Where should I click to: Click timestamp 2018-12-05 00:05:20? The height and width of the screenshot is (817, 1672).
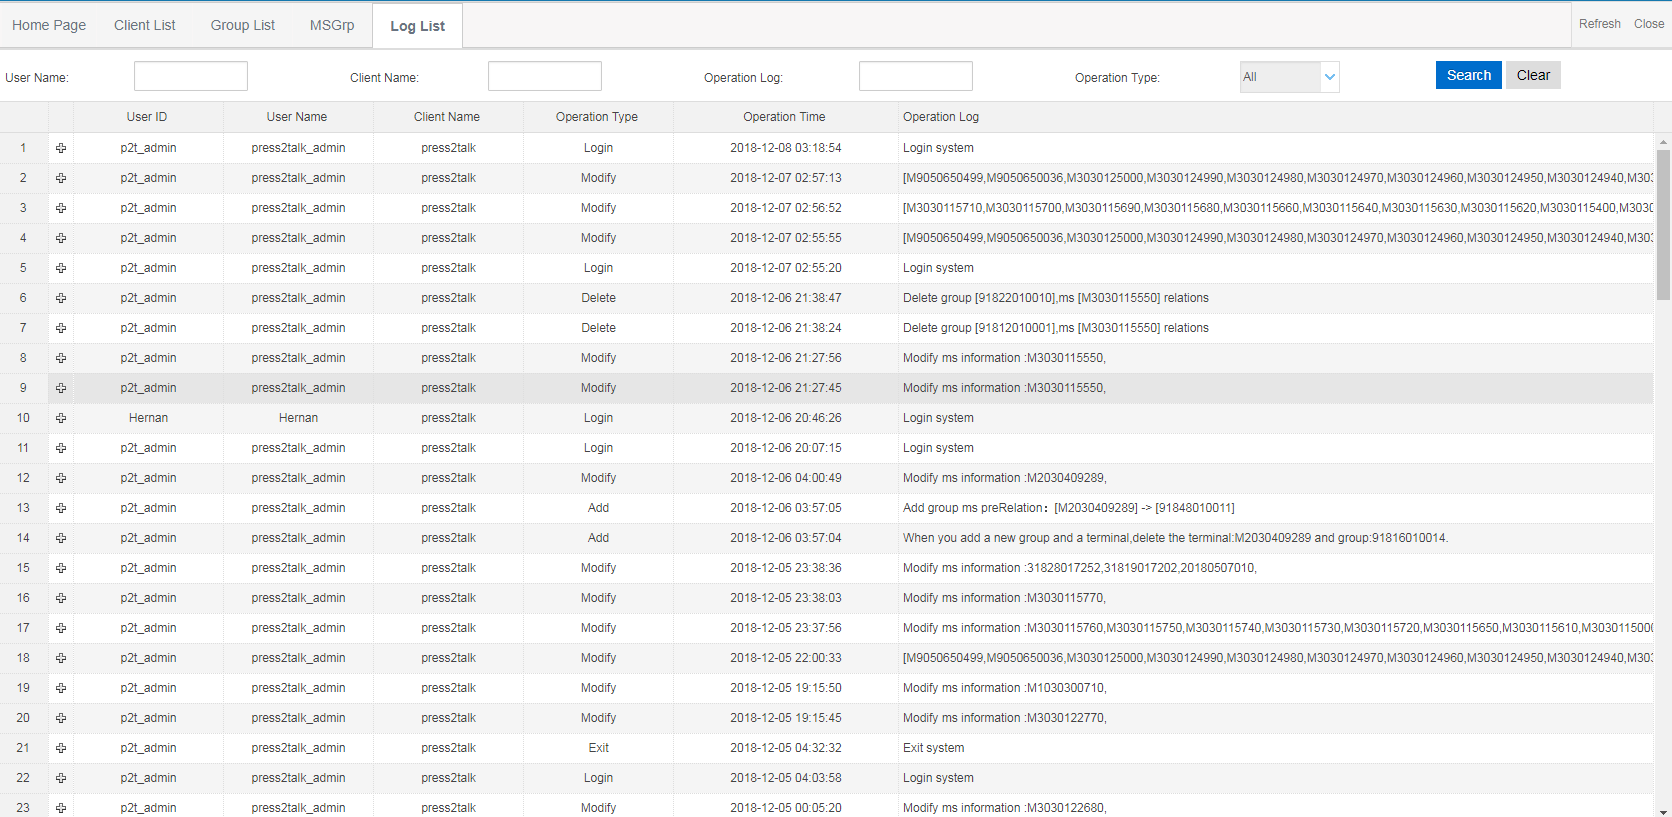click(786, 808)
